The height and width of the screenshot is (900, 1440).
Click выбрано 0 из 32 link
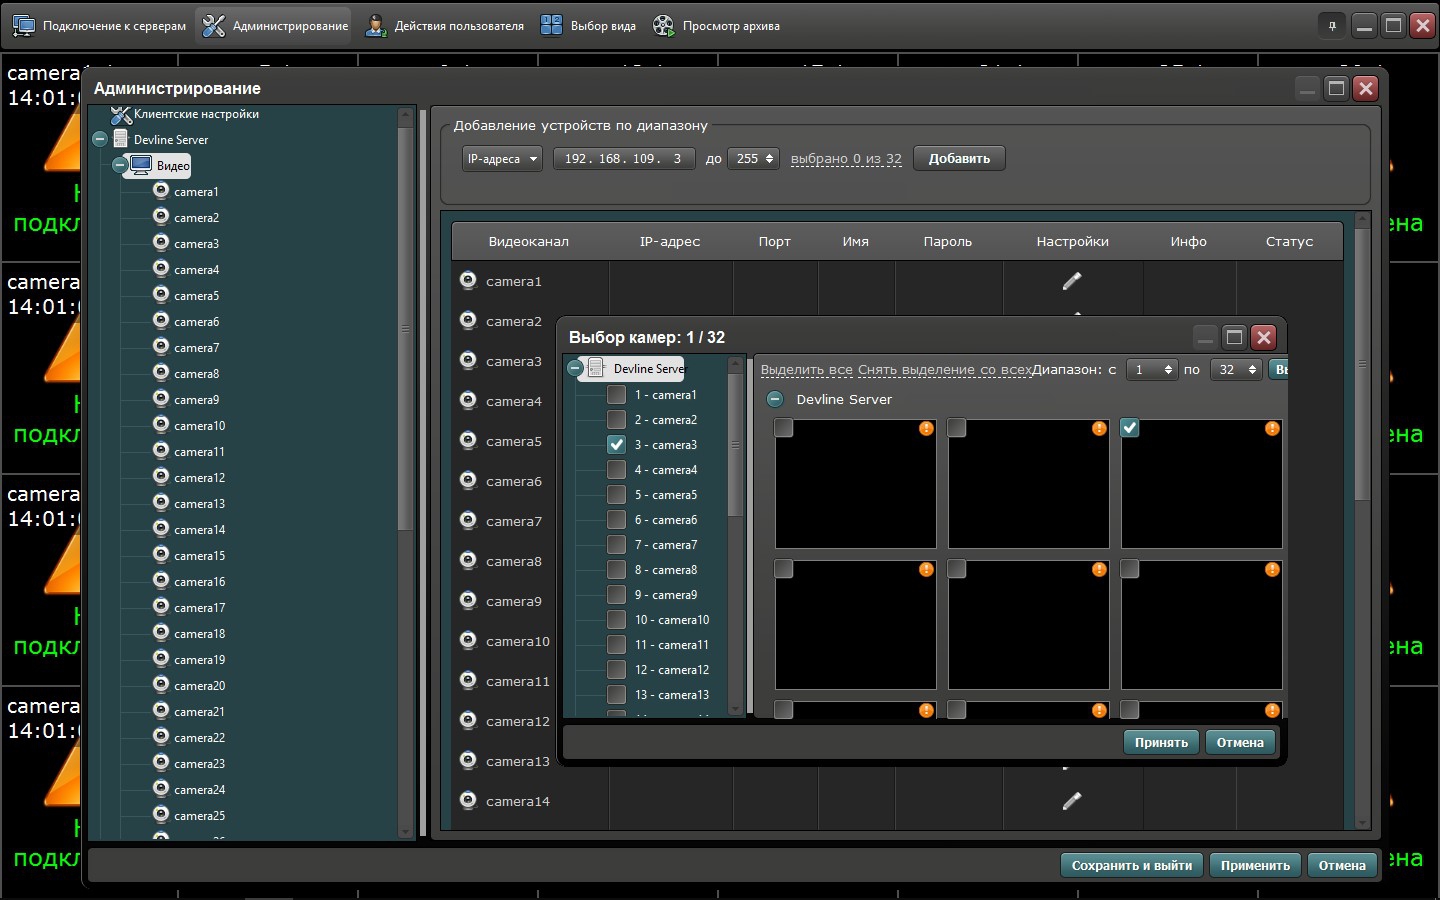[x=846, y=159]
